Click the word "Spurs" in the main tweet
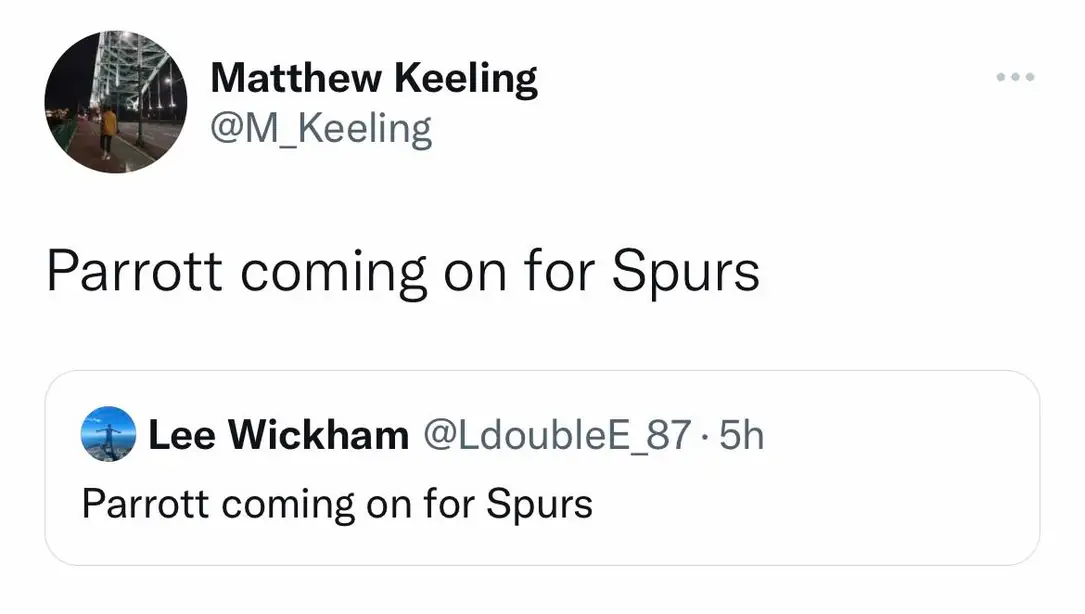Screen dimensions: 1085x614 (685, 271)
